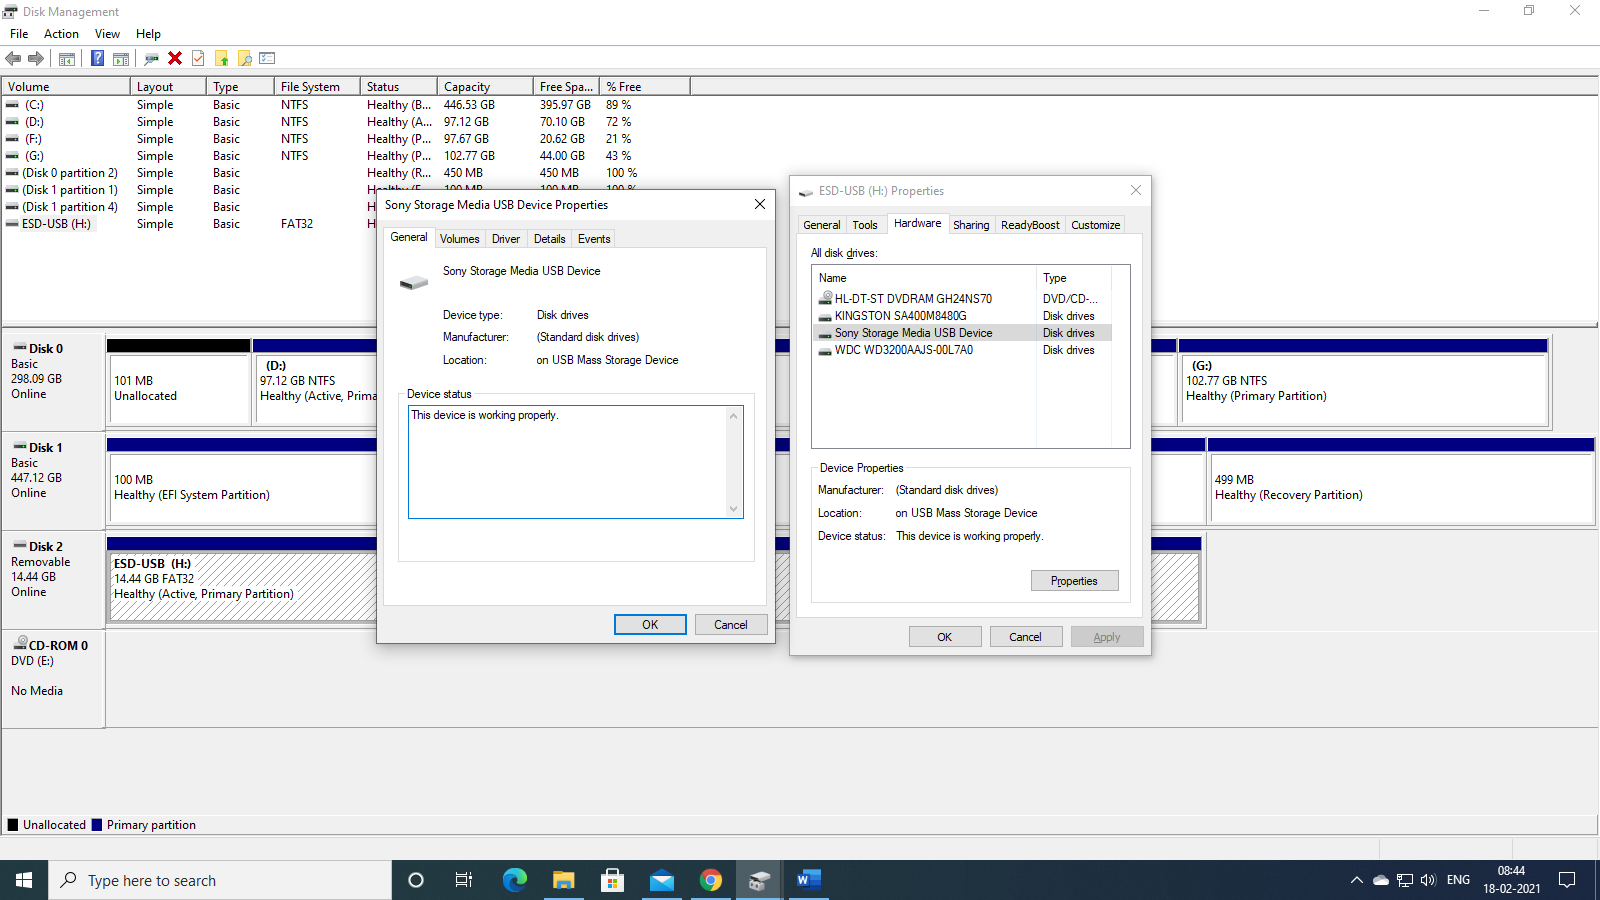
Task: Click the checkmark document toolbar icon
Action: coord(198,58)
